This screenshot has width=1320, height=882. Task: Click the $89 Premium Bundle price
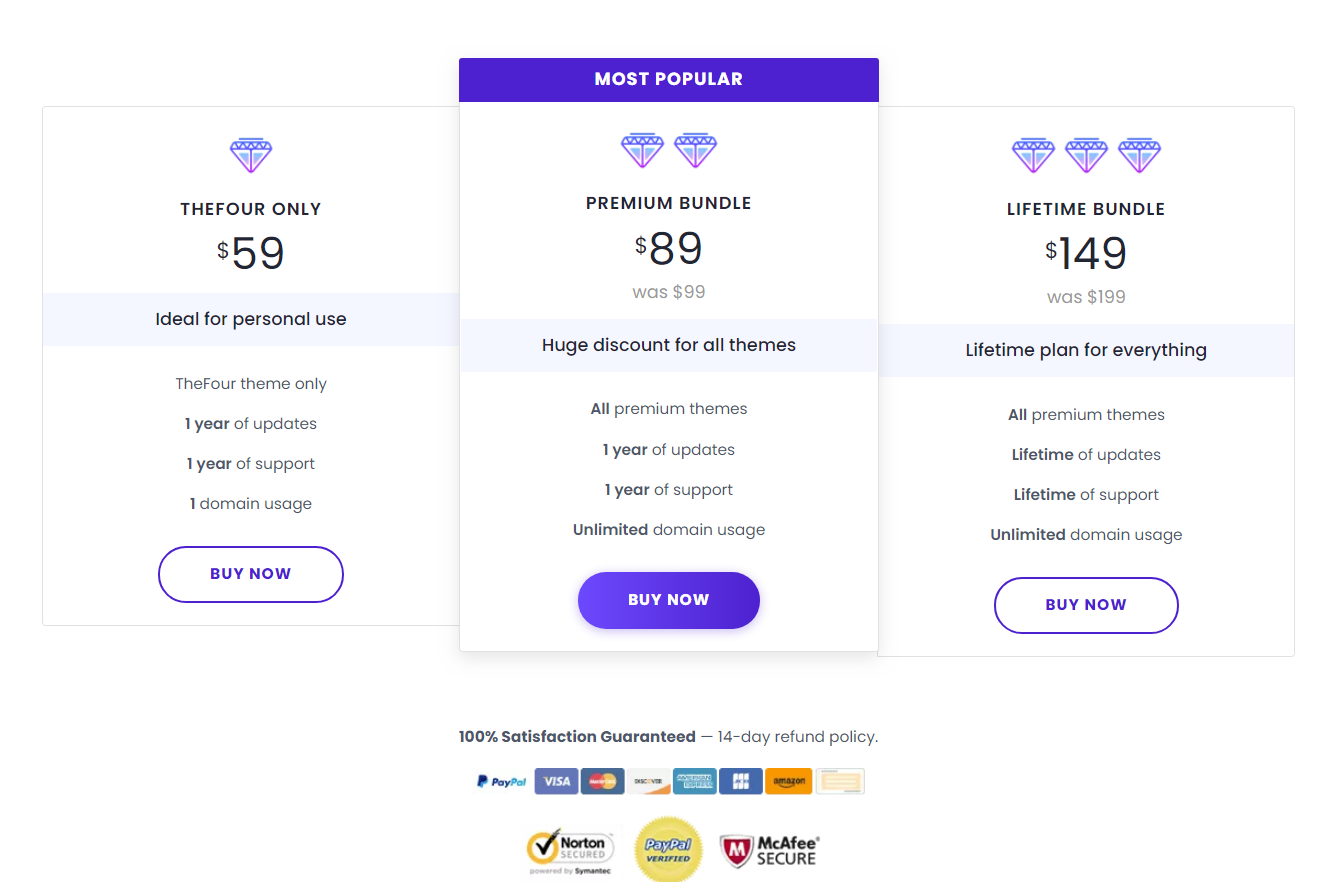668,249
